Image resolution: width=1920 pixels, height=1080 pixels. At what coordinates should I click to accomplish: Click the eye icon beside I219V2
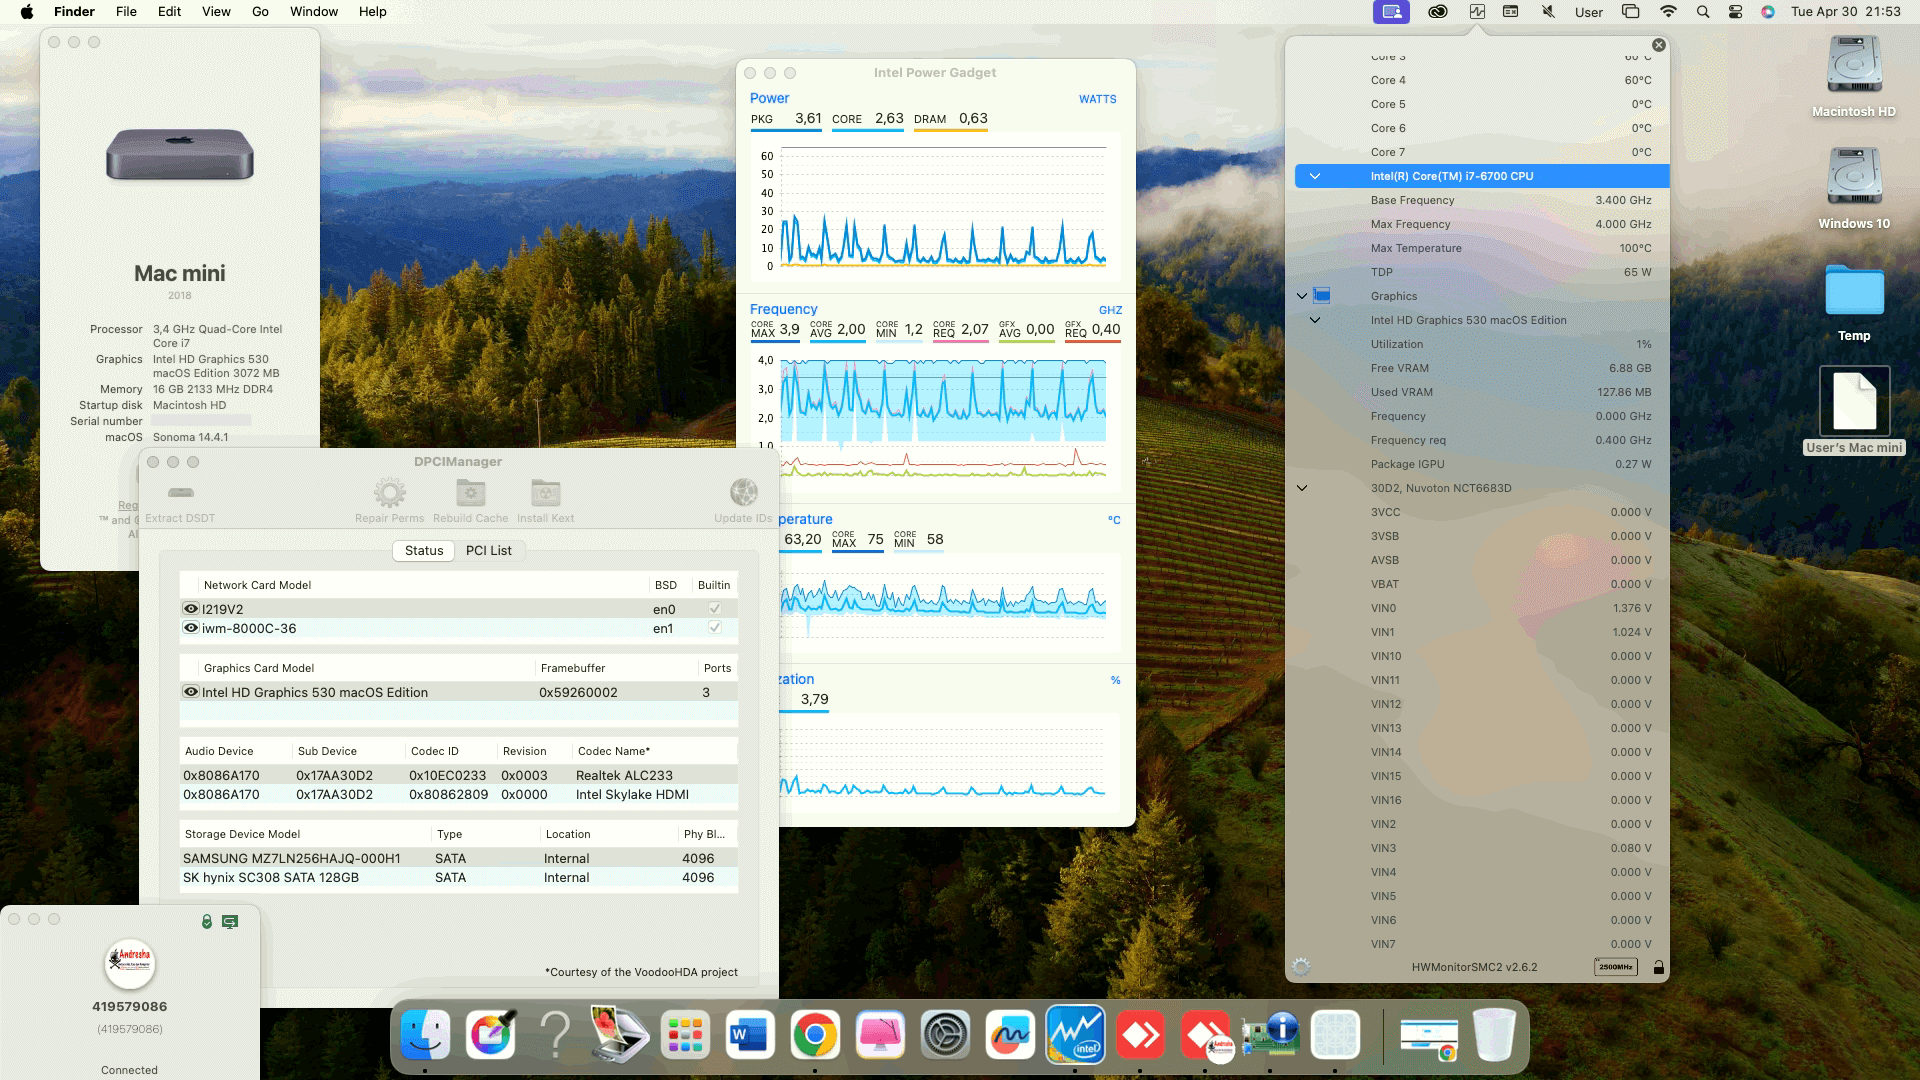coord(191,609)
